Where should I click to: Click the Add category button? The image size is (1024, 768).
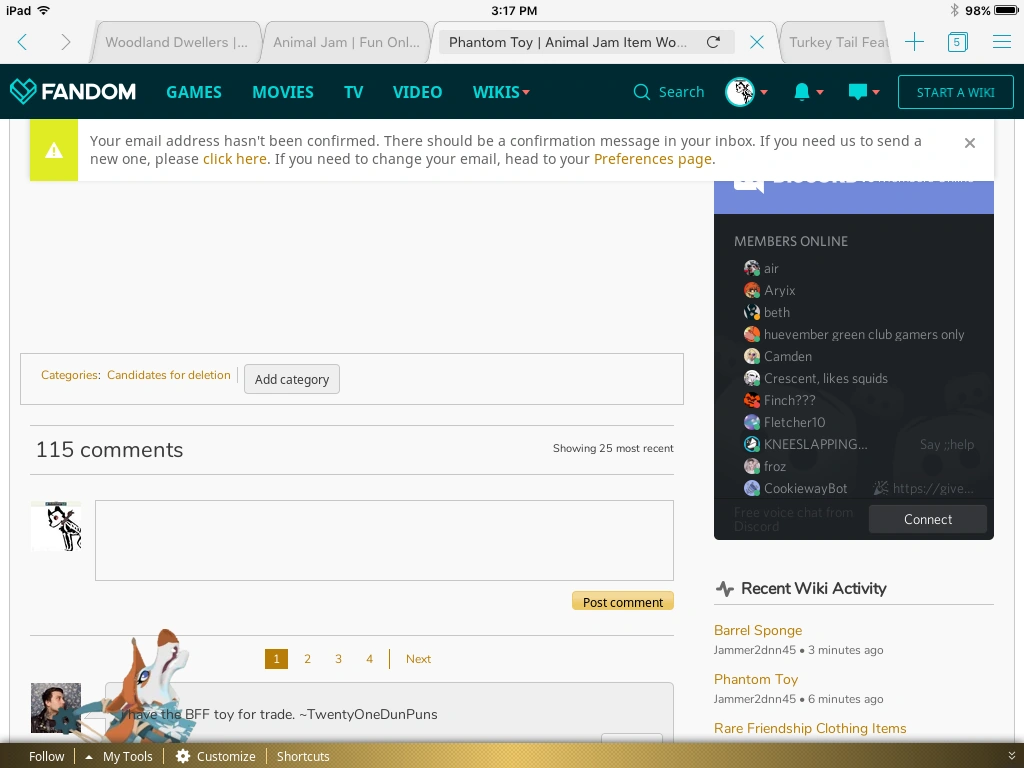coord(292,379)
